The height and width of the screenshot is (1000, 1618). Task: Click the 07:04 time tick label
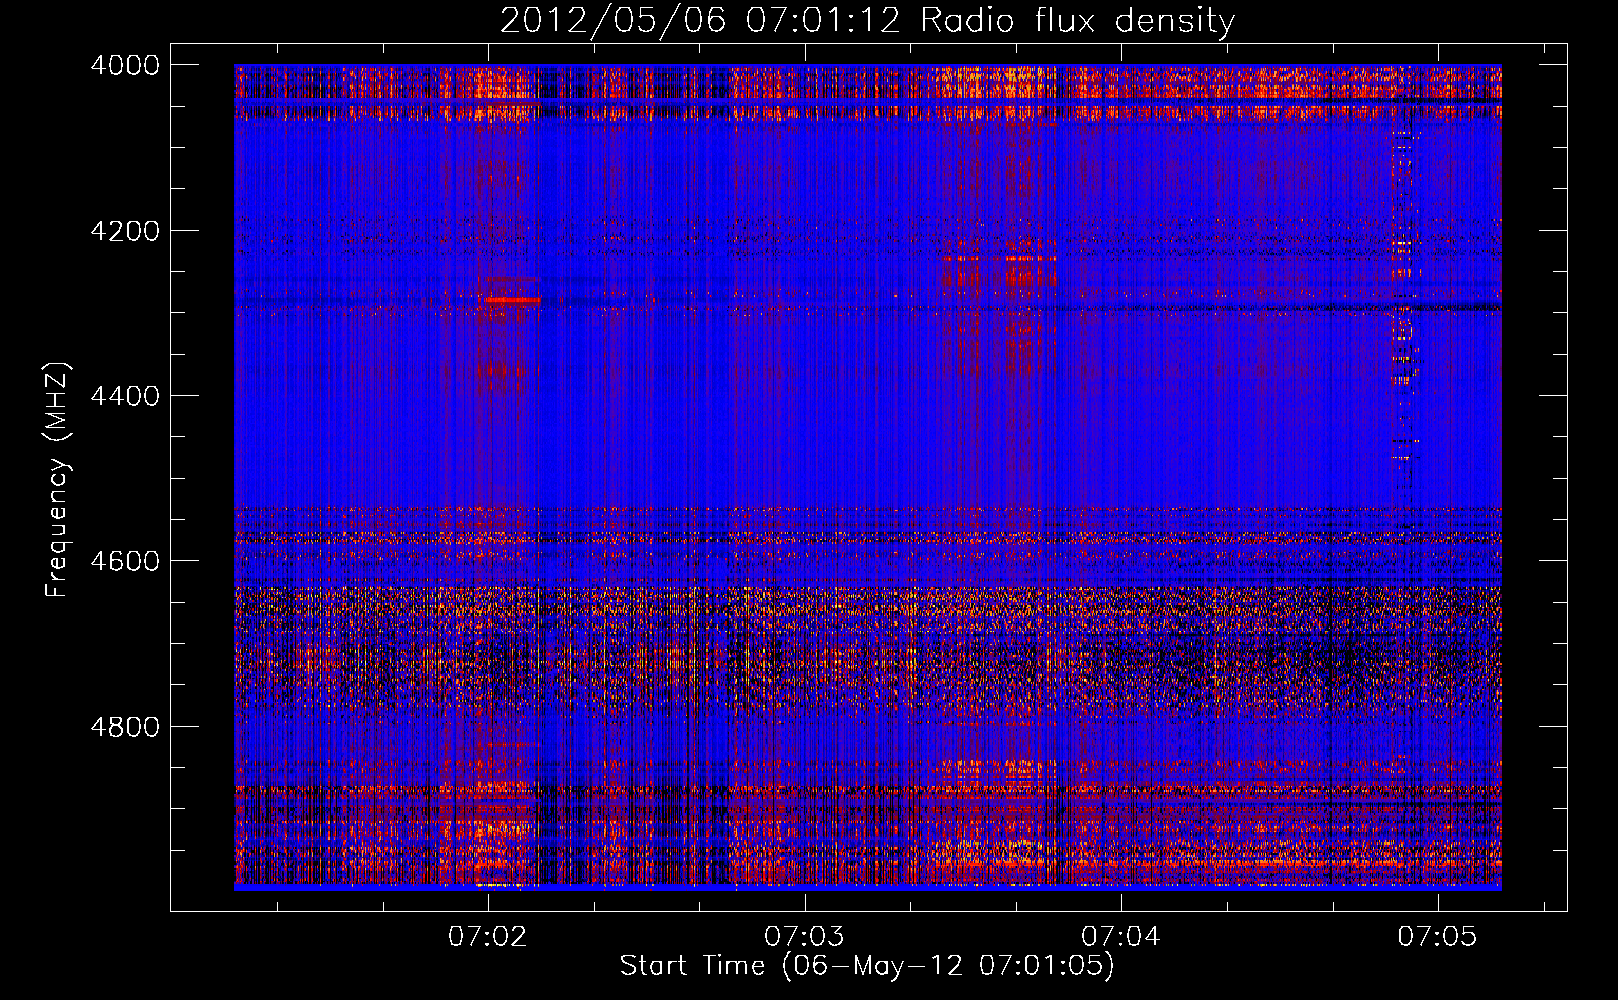tap(1121, 937)
